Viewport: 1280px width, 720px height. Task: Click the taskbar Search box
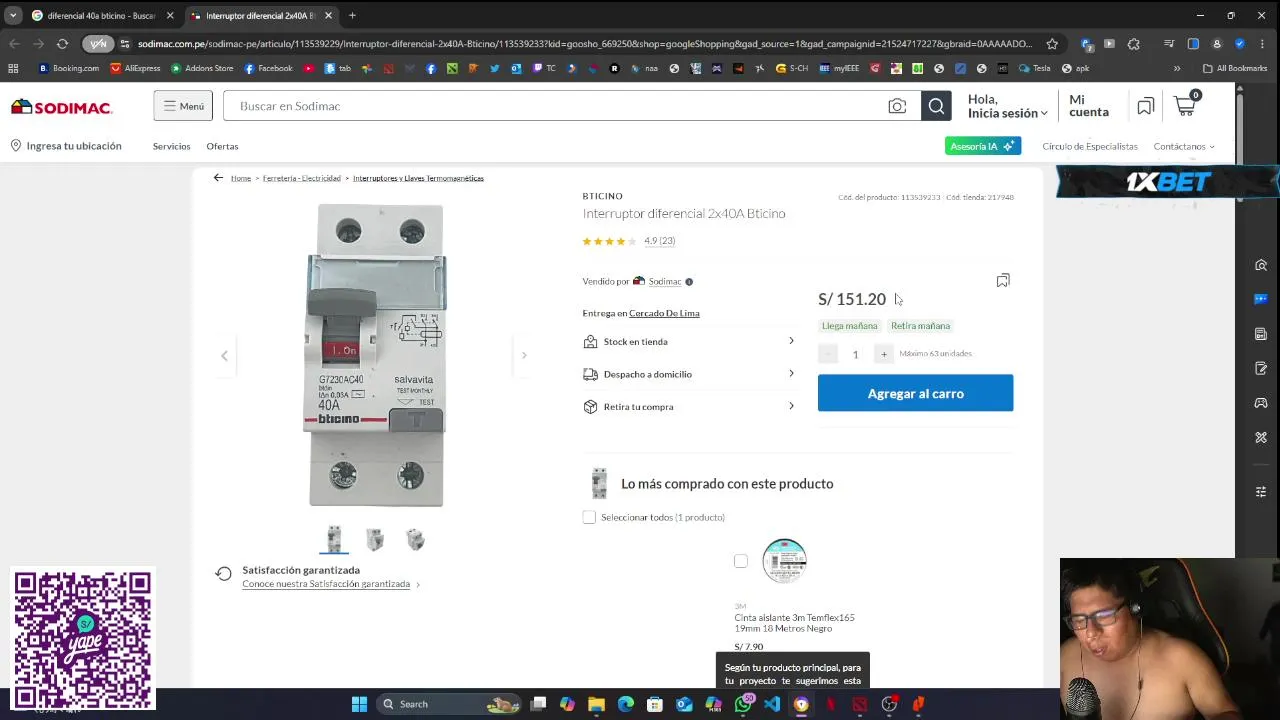449,704
